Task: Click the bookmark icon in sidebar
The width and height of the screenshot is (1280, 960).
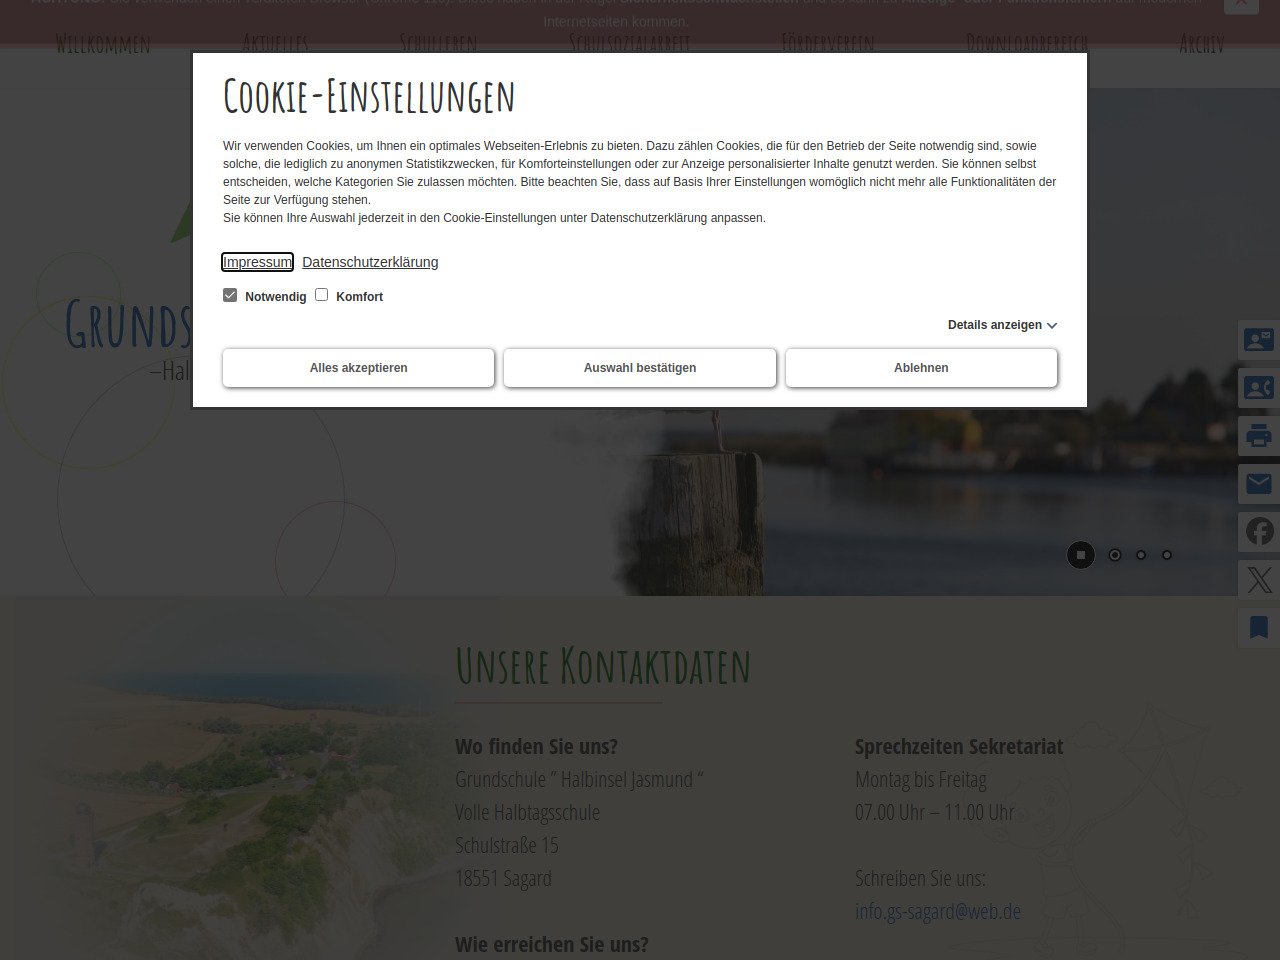Action: click(1258, 628)
